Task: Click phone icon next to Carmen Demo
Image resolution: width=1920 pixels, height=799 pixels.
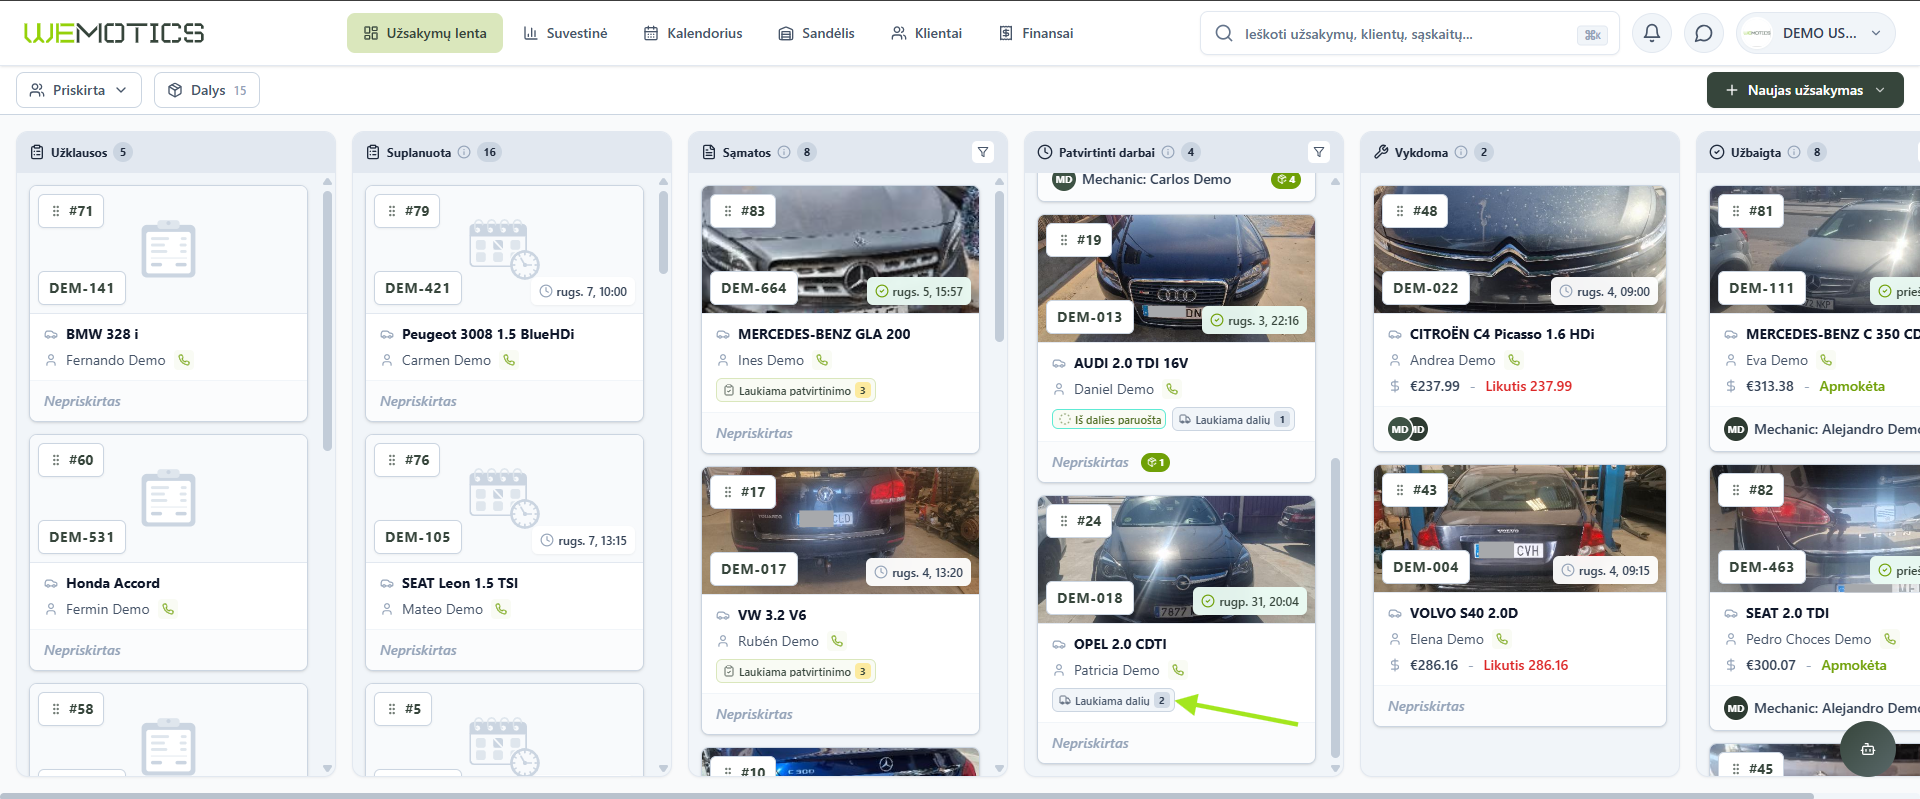Action: click(509, 360)
